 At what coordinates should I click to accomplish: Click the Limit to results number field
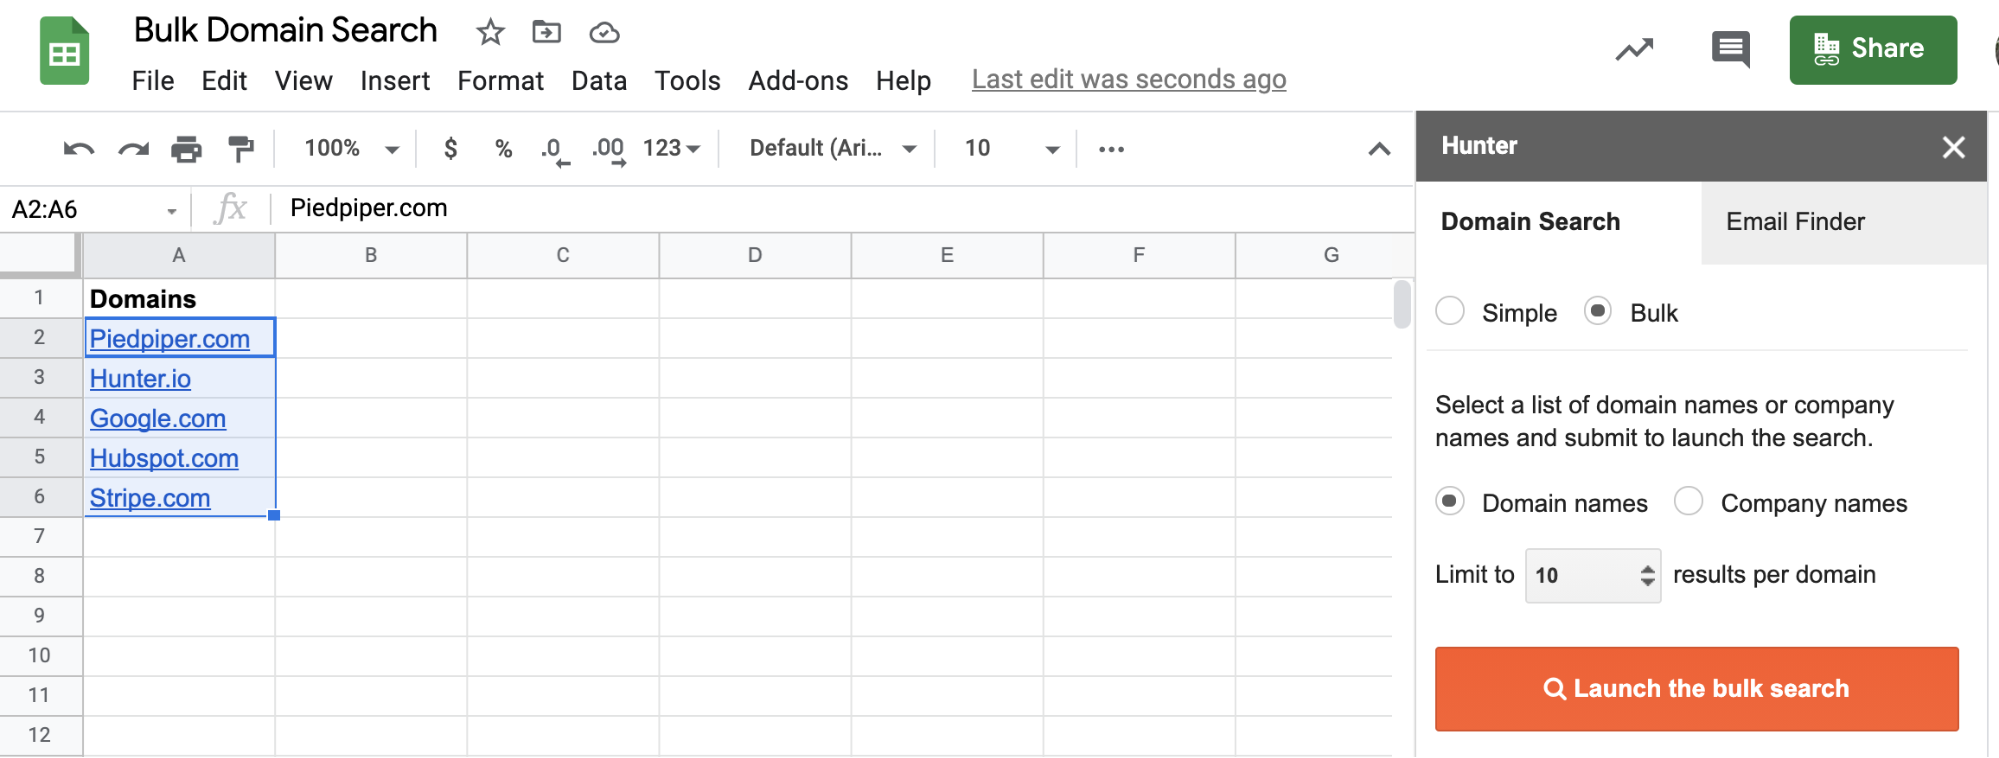coord(1592,575)
